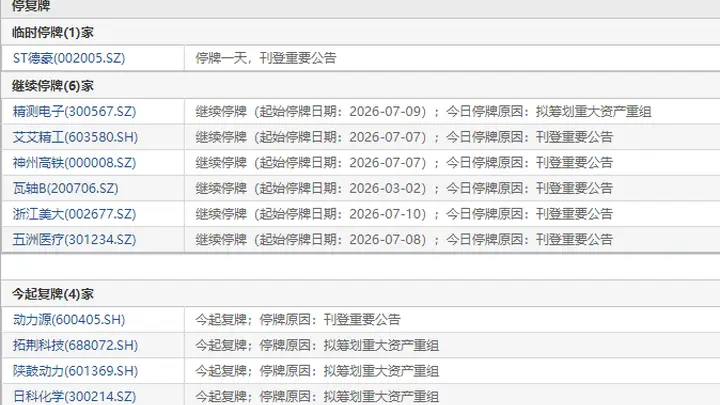Click 浙江美大 suspension reason dated 2026-07-10
Viewport: 720px width, 405px height.
coord(404,214)
